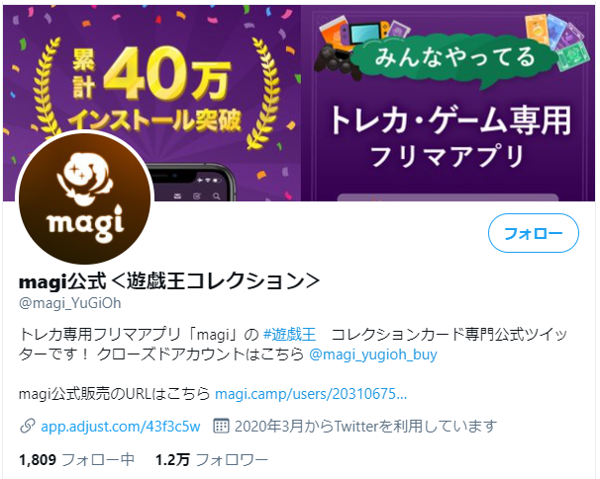Click the trading cards icon in banner
The width and height of the screenshot is (600, 479).
pyautogui.click(x=557, y=41)
